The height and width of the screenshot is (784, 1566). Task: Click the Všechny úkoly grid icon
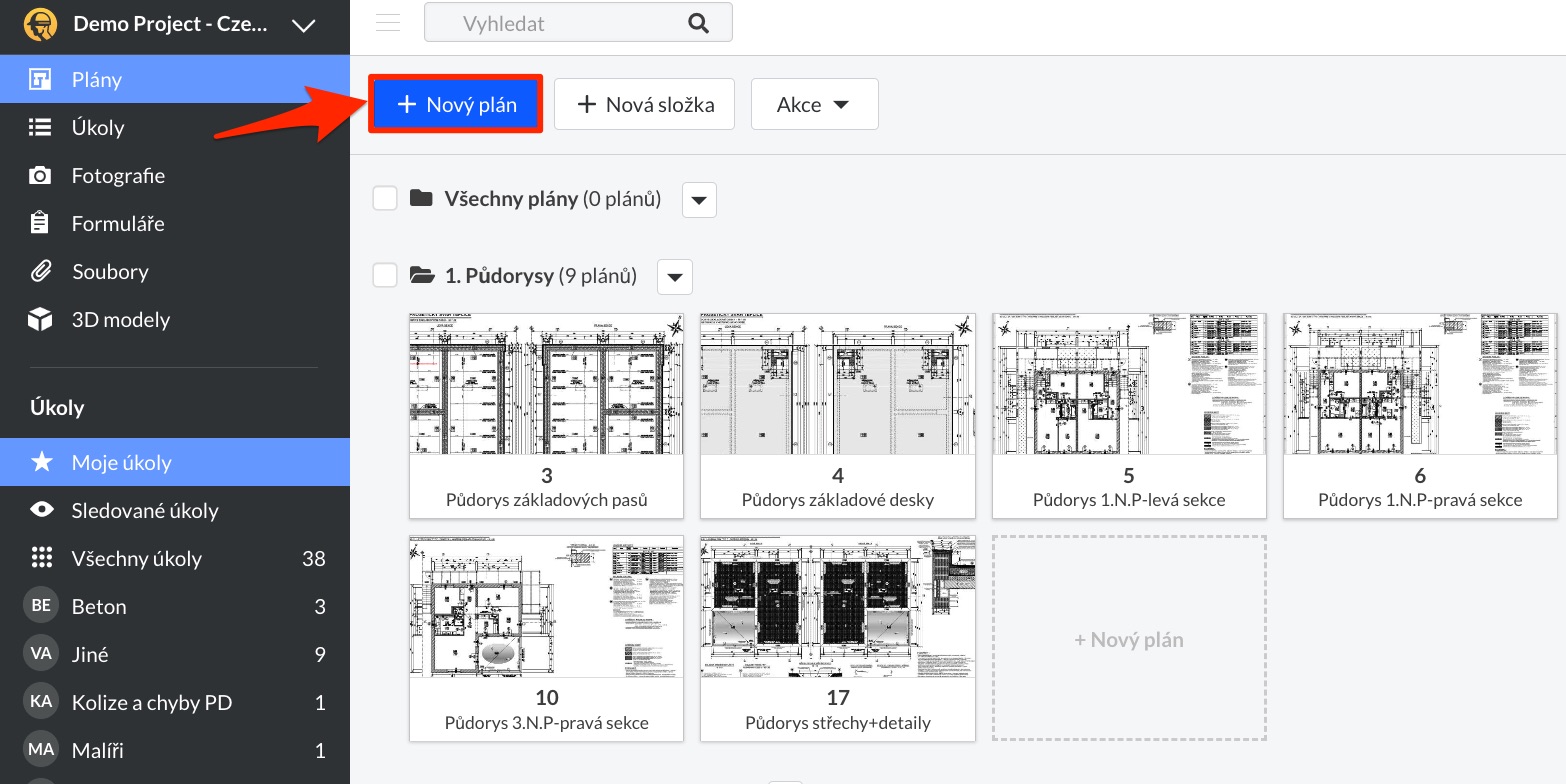point(41,558)
